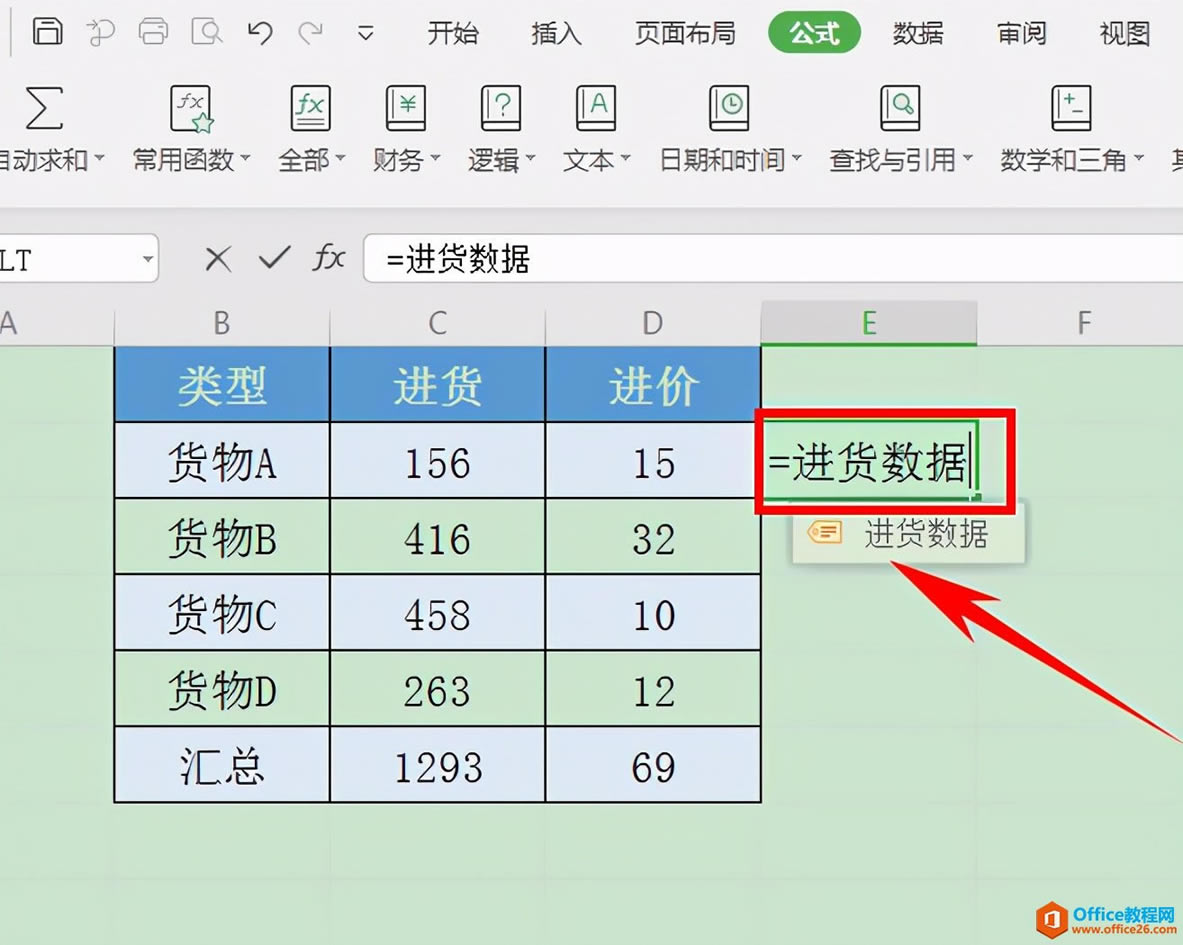Image resolution: width=1183 pixels, height=945 pixels.
Task: Expand the 全部 dropdown arrow
Action: 340,159
